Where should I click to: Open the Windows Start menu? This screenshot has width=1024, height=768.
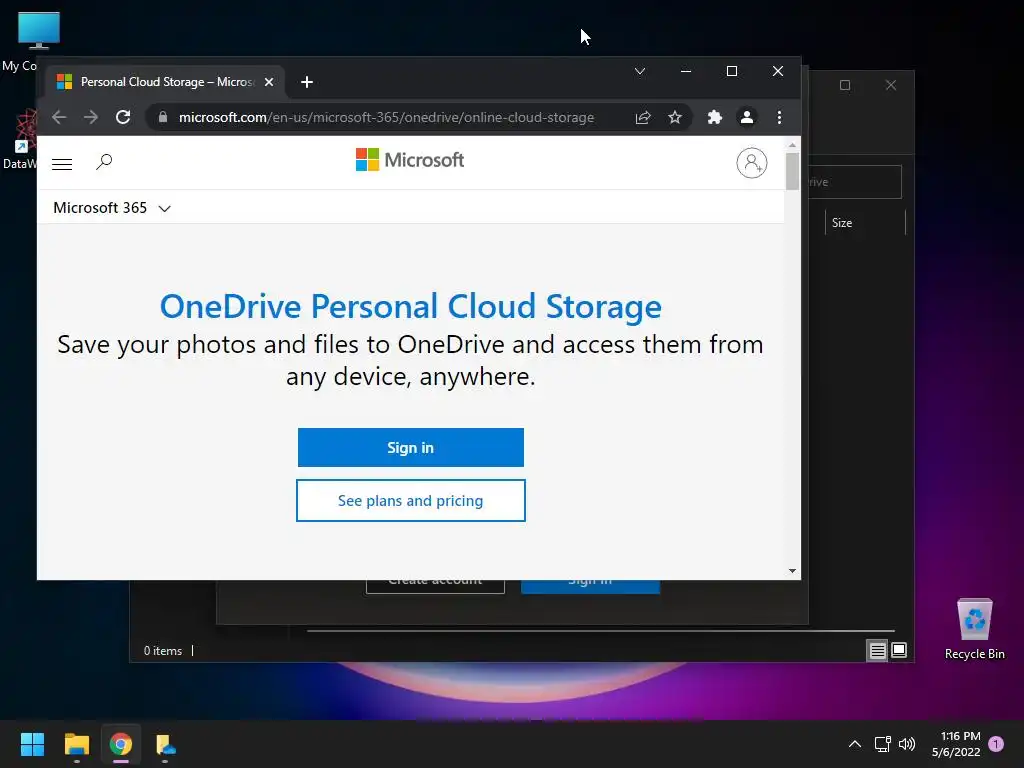tap(32, 744)
